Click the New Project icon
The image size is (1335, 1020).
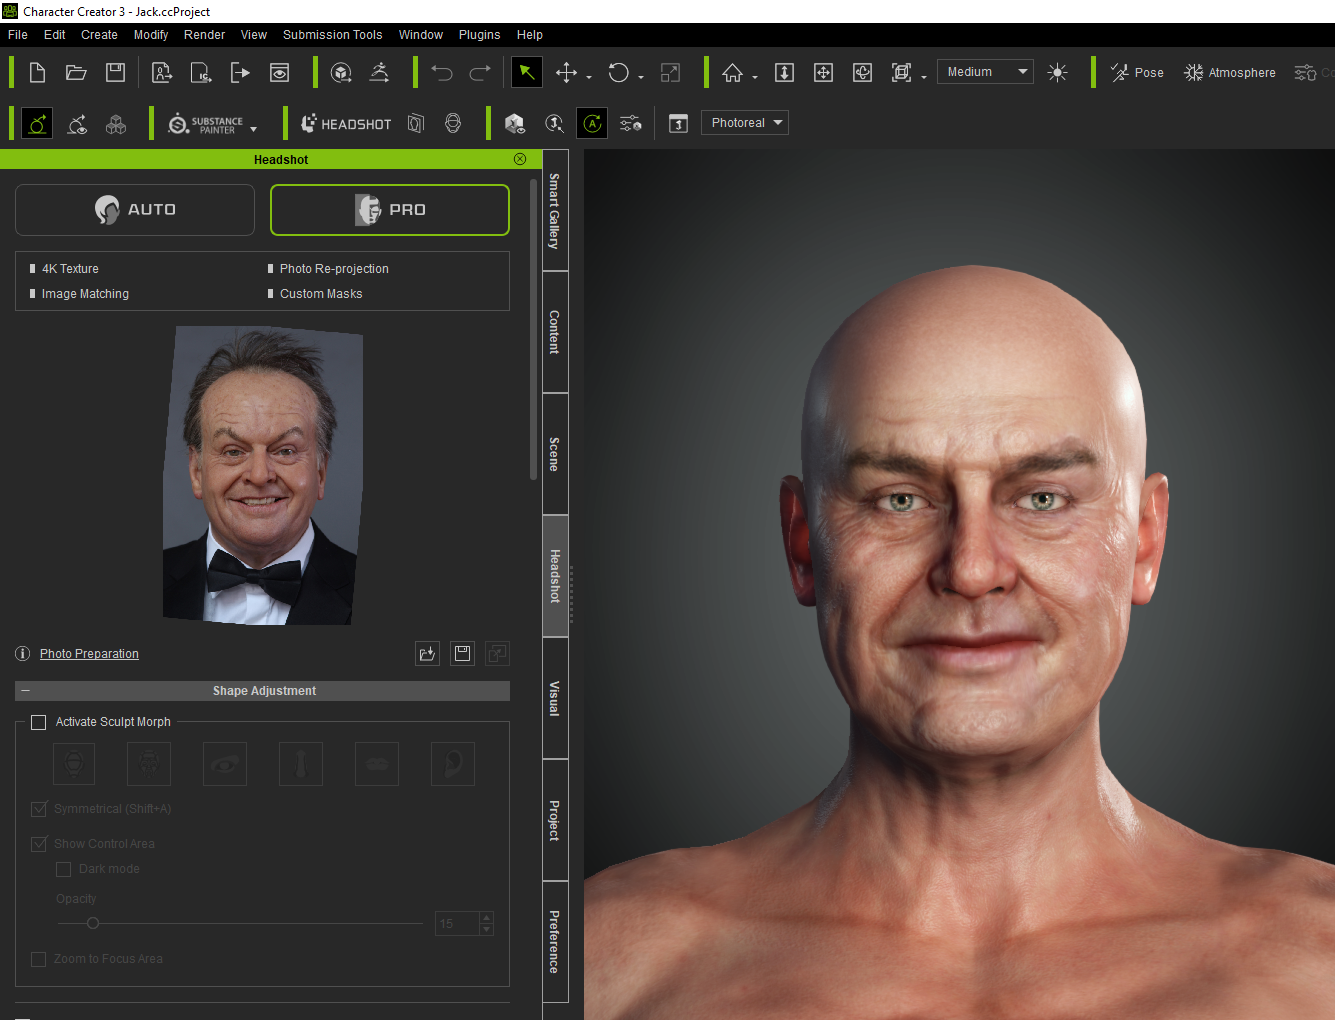pos(37,72)
